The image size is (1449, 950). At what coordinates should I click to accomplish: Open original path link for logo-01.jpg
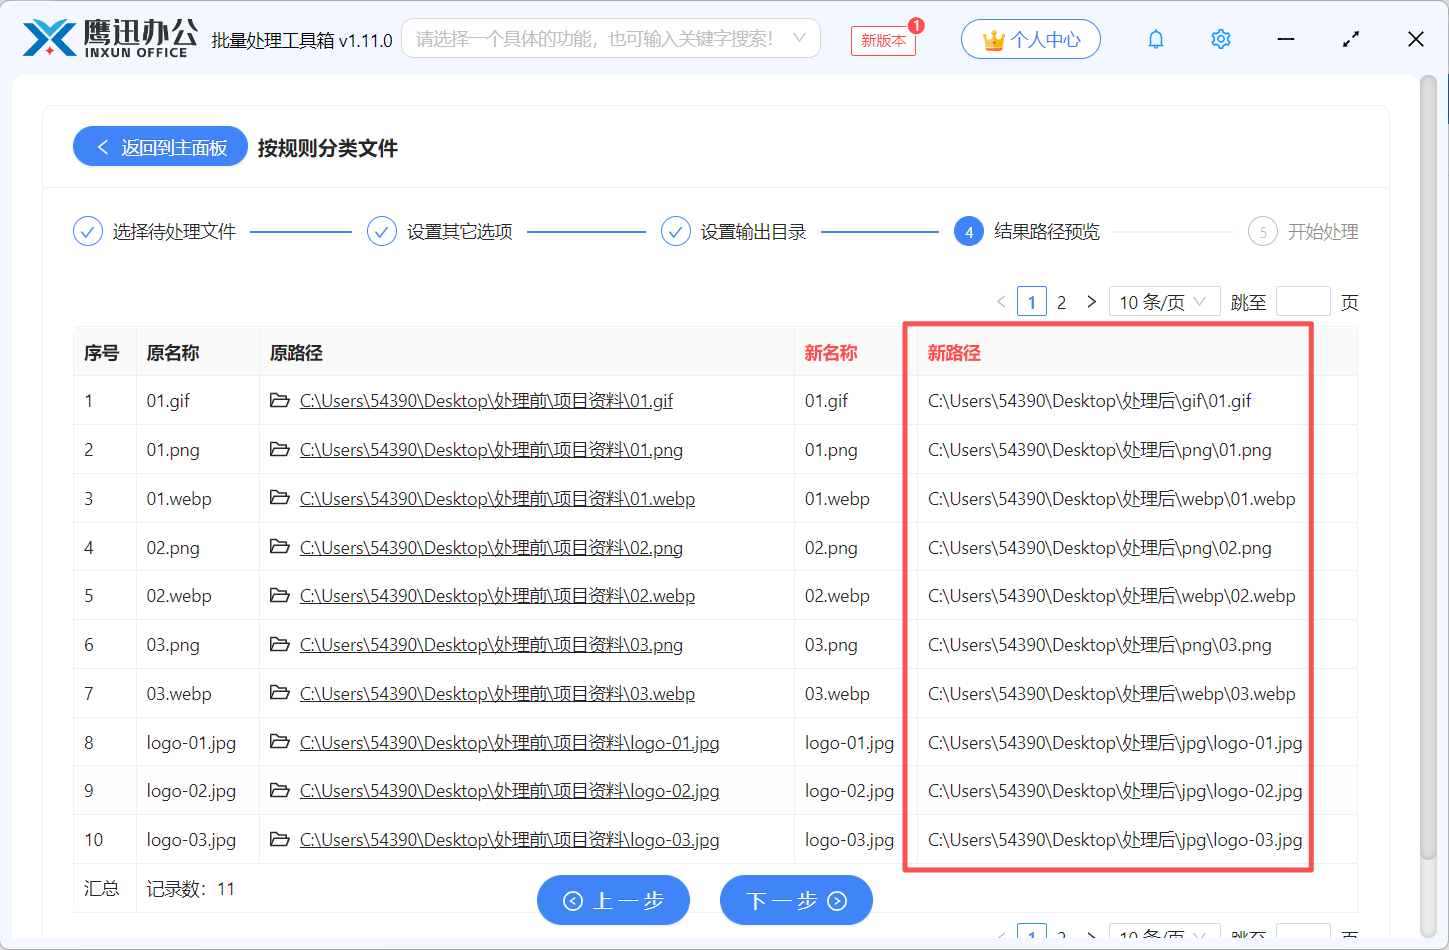[510, 743]
